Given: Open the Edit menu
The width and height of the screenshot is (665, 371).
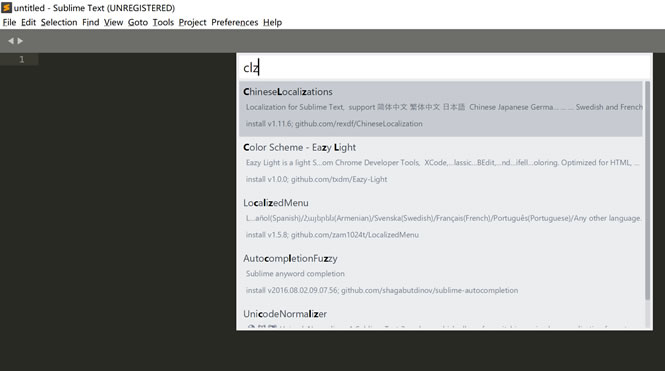Looking at the screenshot, I should 28,22.
